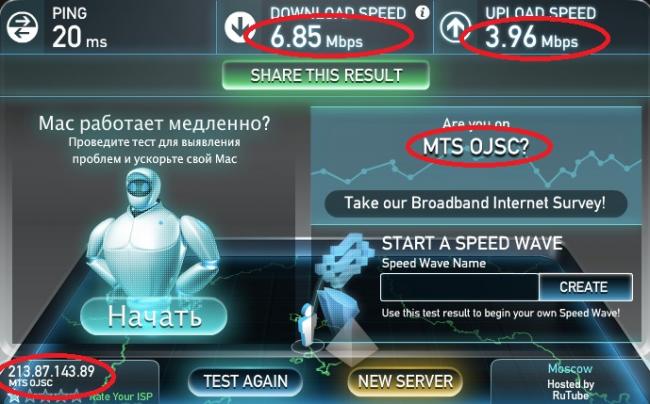Click the robot mascot in the Mac ad

point(153,232)
